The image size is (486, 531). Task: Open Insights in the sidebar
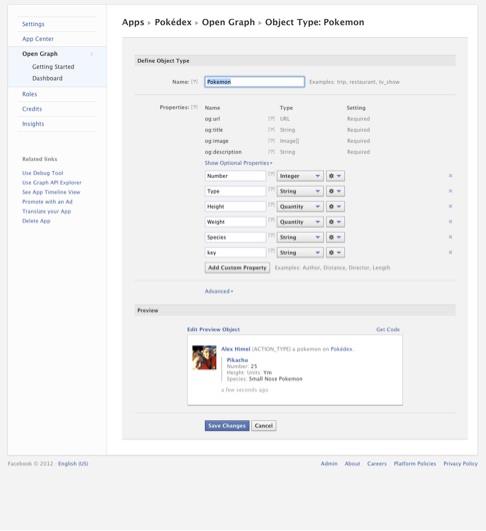[33, 124]
